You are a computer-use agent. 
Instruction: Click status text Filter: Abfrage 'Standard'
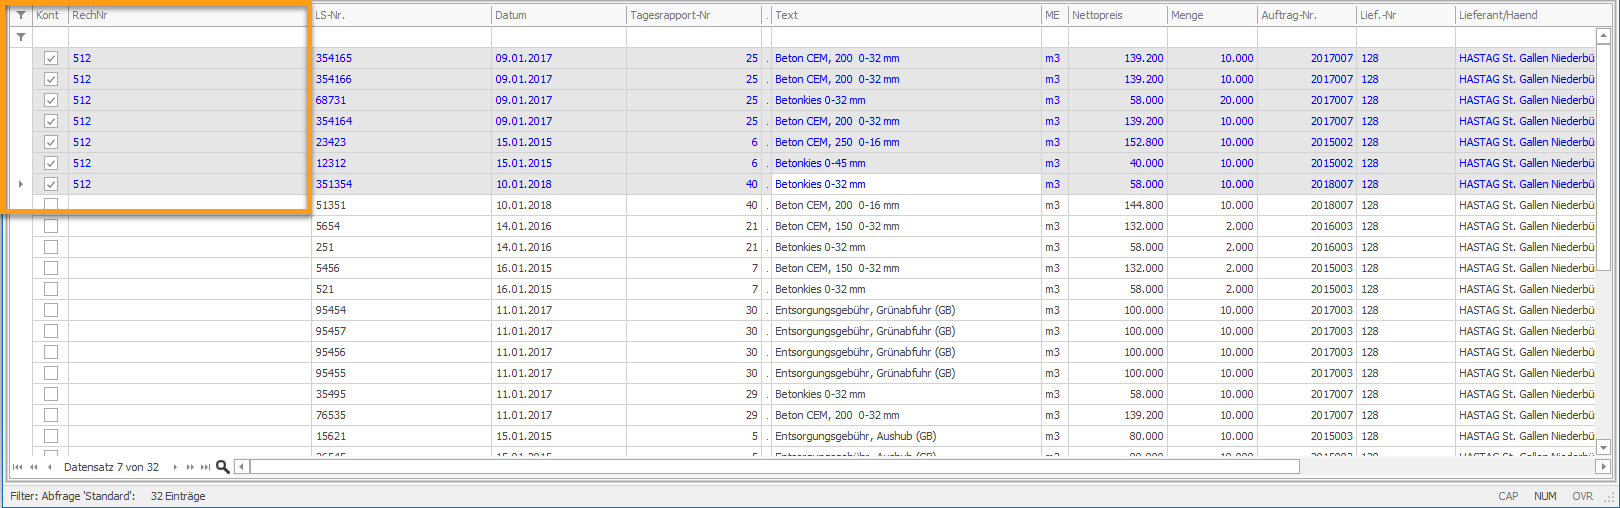coord(72,496)
